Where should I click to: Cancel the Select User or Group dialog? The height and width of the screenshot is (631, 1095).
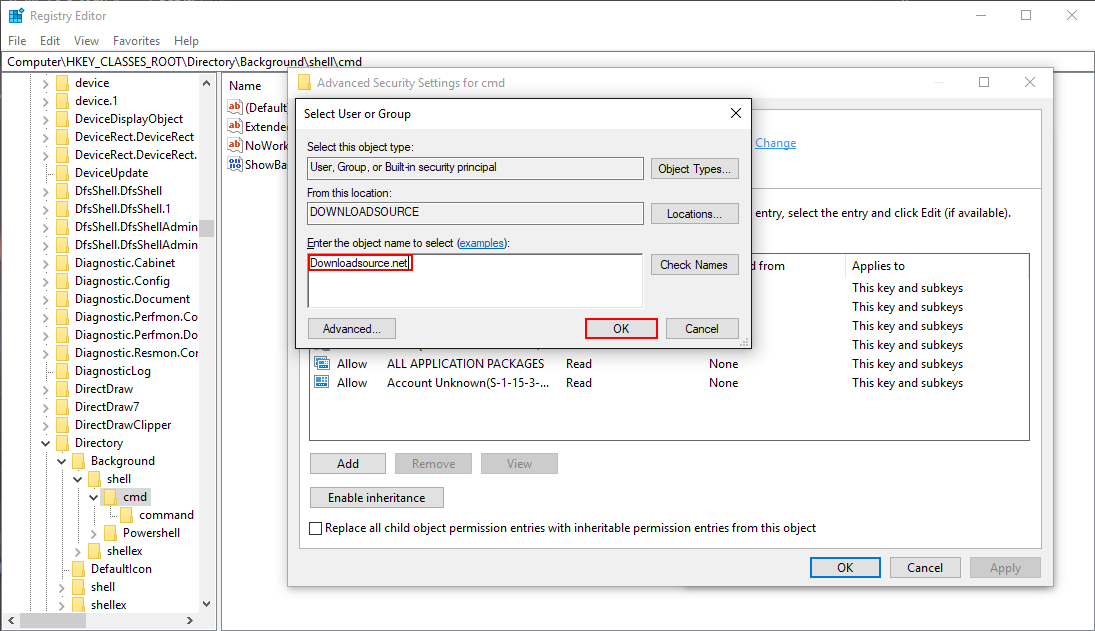point(702,329)
